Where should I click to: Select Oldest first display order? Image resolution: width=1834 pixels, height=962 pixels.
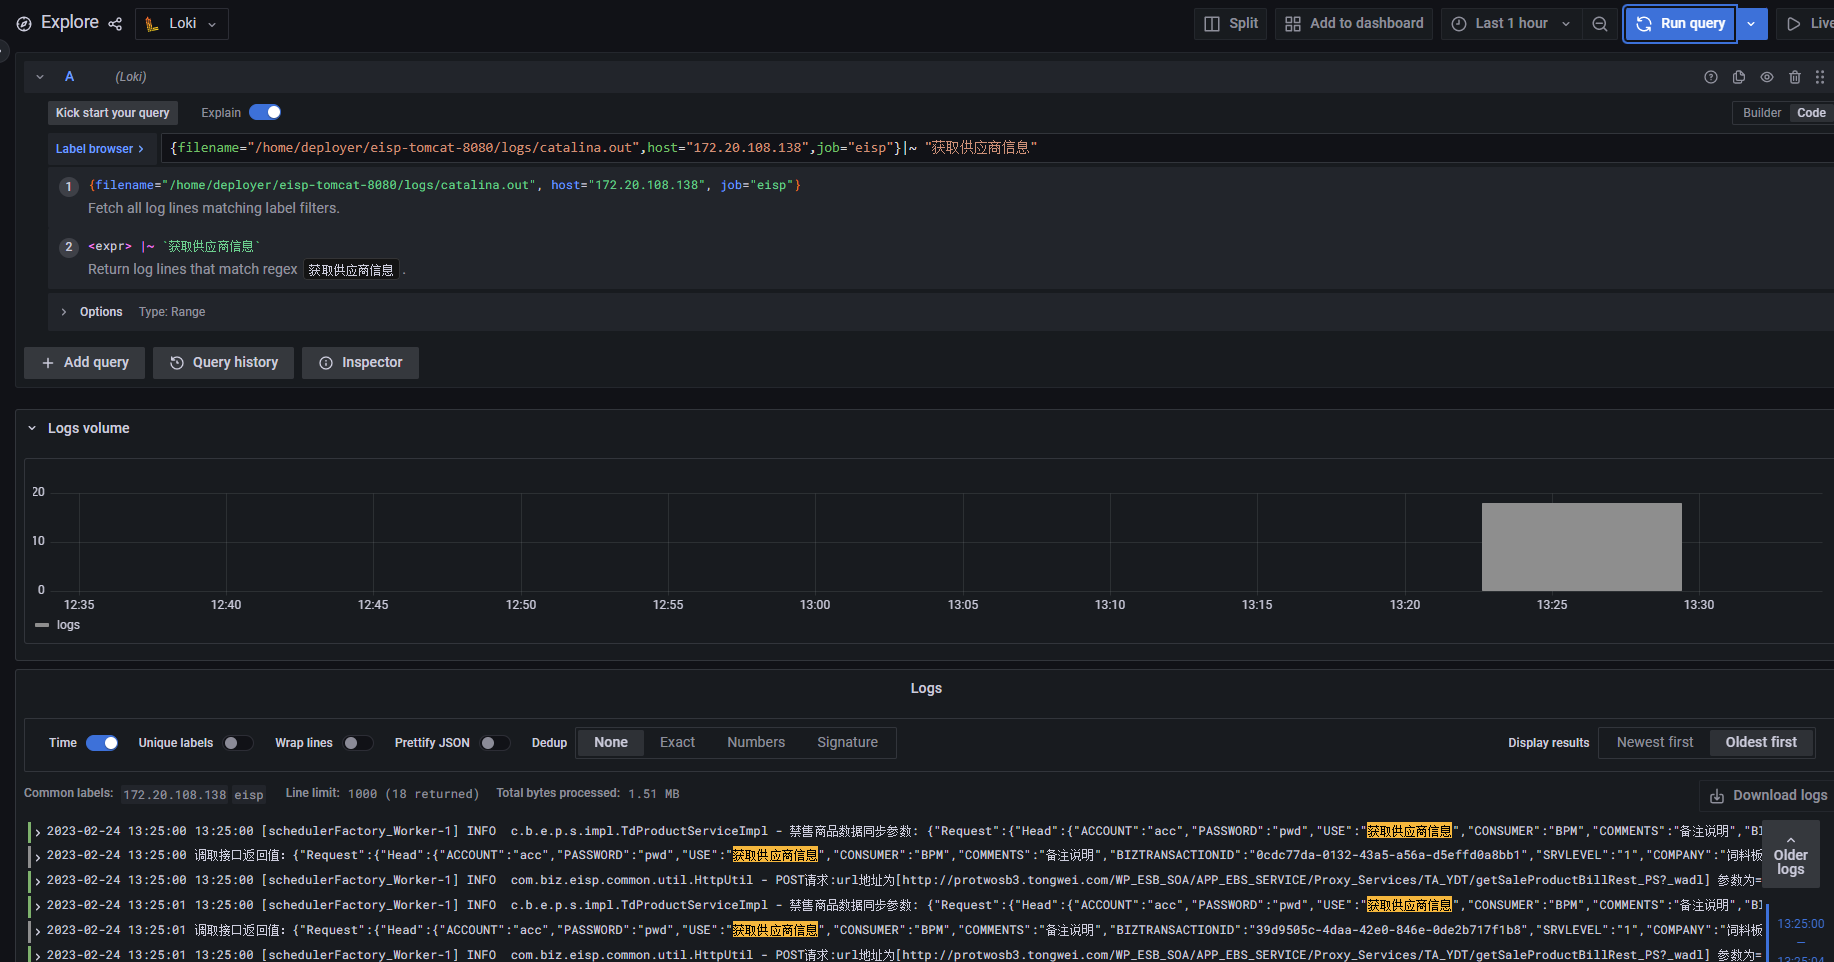(x=1761, y=743)
